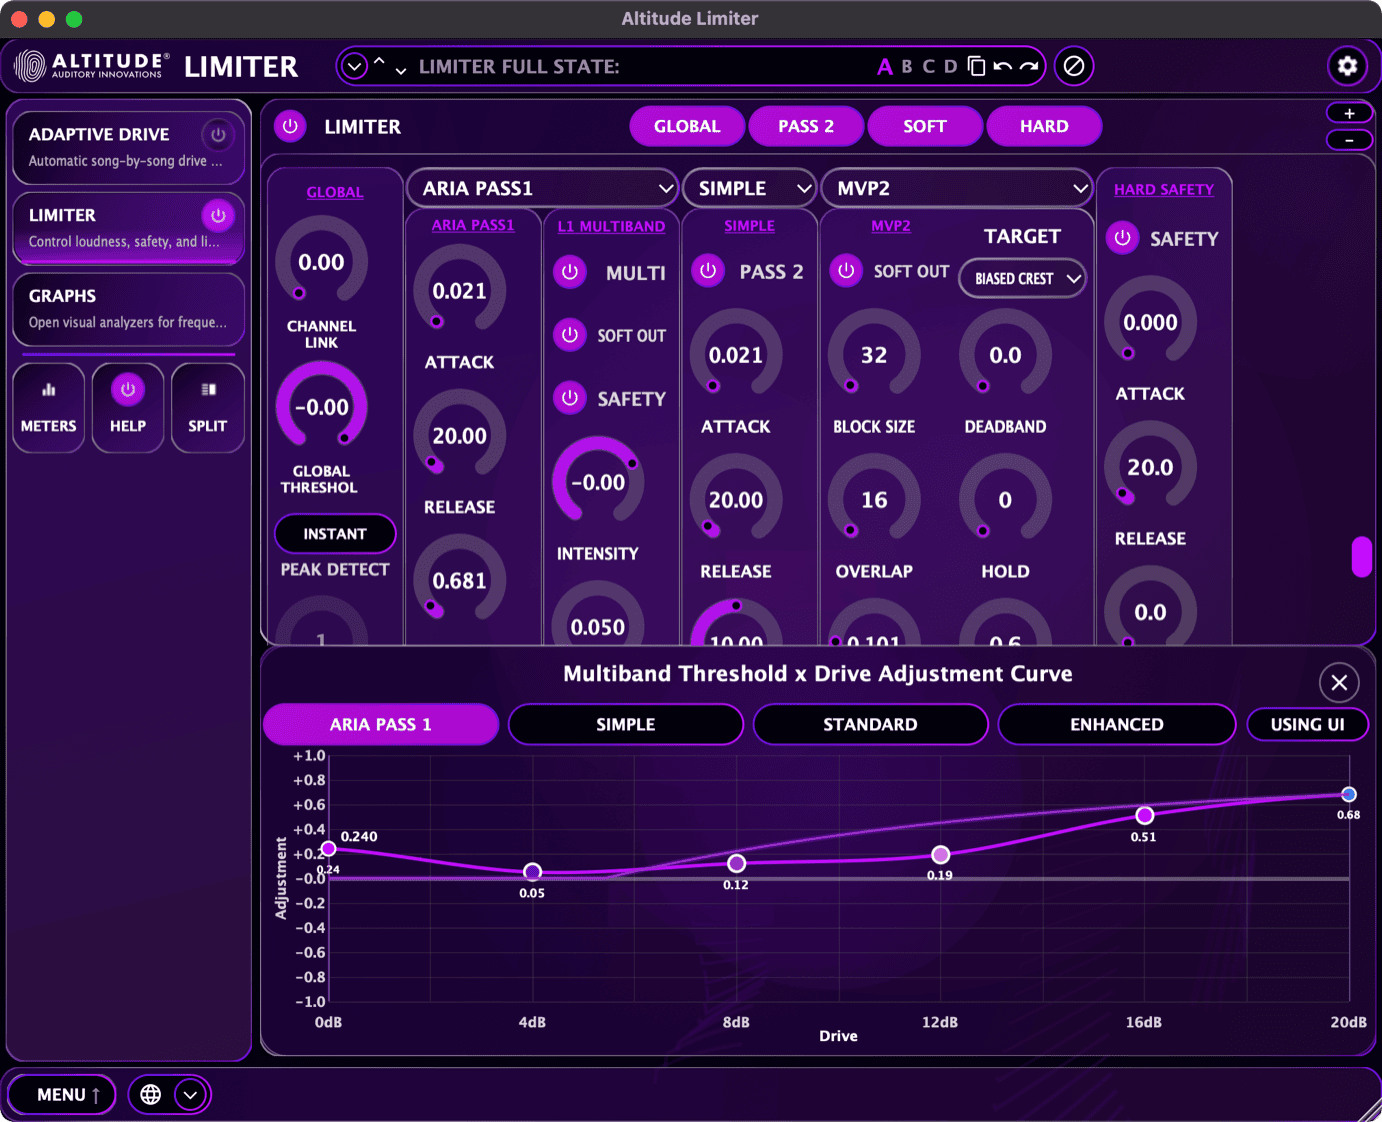Select the ENHANCED curve tab
The width and height of the screenshot is (1382, 1122).
pos(1117,724)
